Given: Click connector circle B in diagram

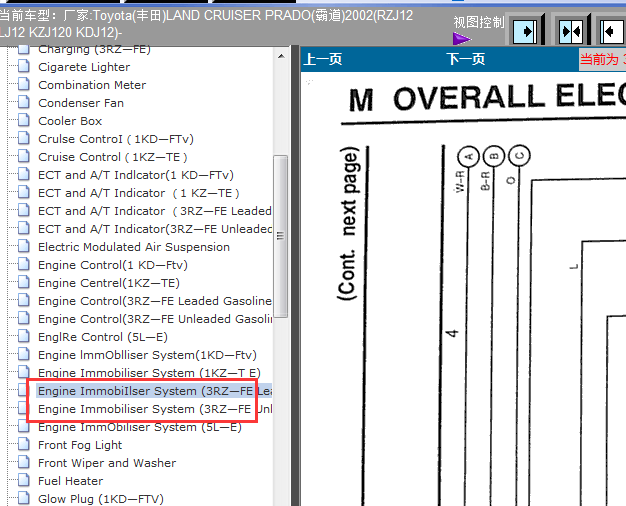Looking at the screenshot, I should [494, 156].
